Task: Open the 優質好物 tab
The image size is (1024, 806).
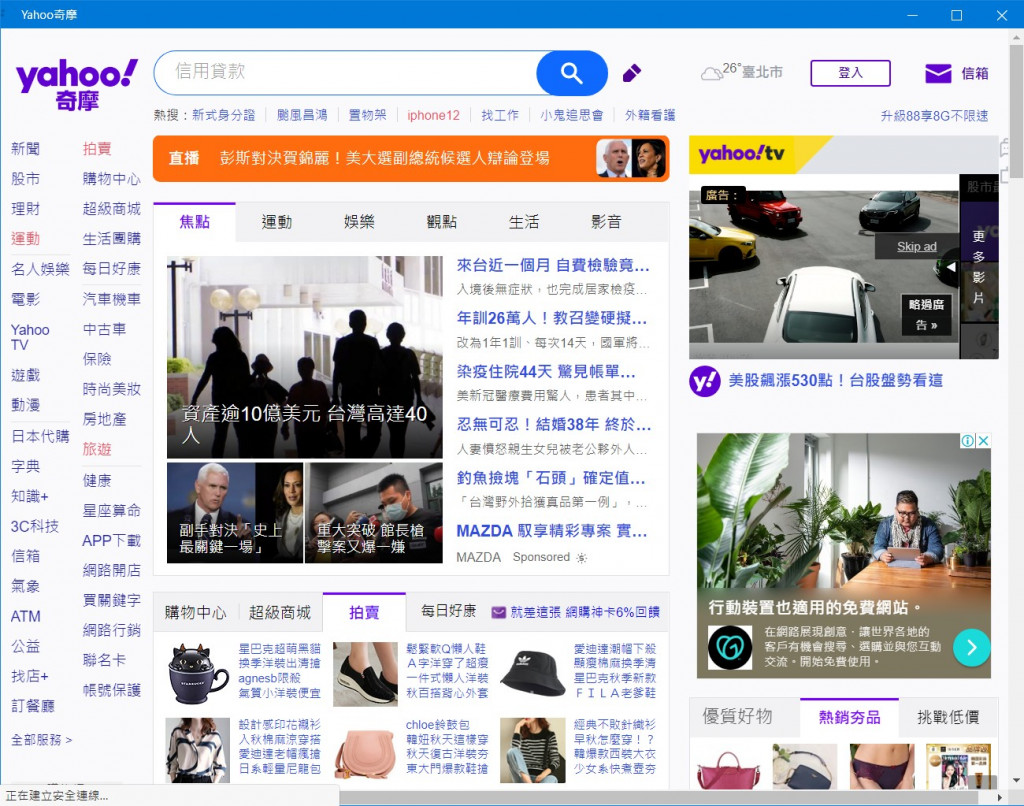Action: coord(738,717)
